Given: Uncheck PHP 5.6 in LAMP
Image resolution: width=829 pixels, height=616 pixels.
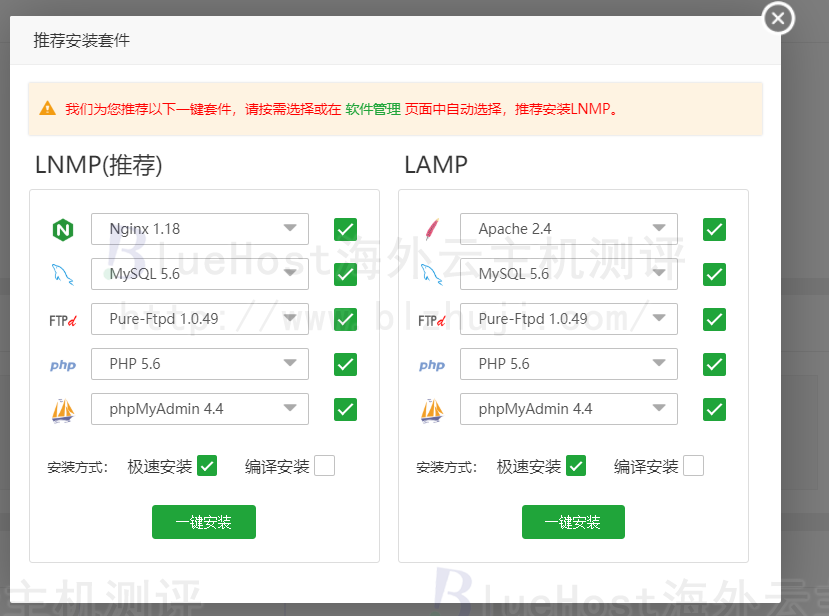Looking at the screenshot, I should click(714, 364).
